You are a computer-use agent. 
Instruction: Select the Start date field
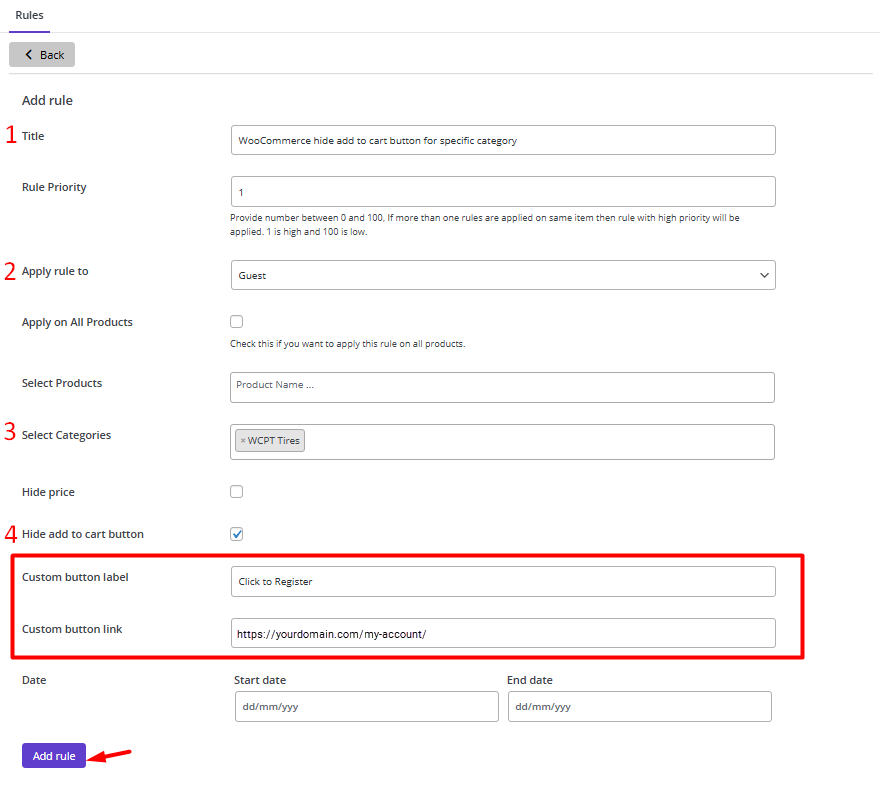point(366,707)
